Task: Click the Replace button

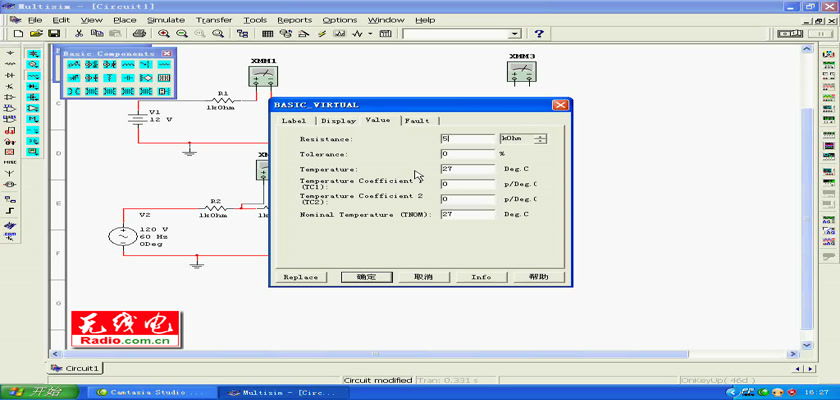Action: (x=301, y=277)
